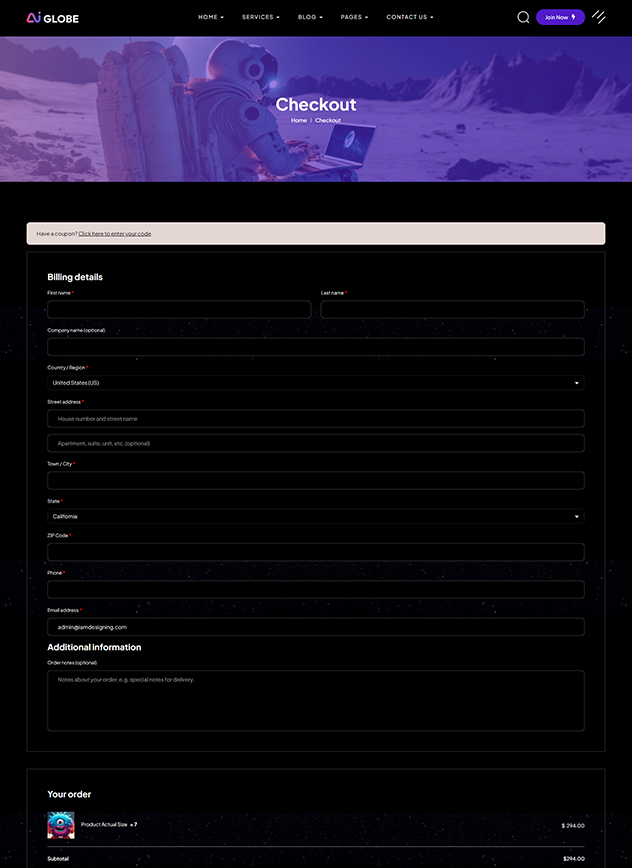Open the search magnifier icon
This screenshot has height=868, width=632.
523,17
